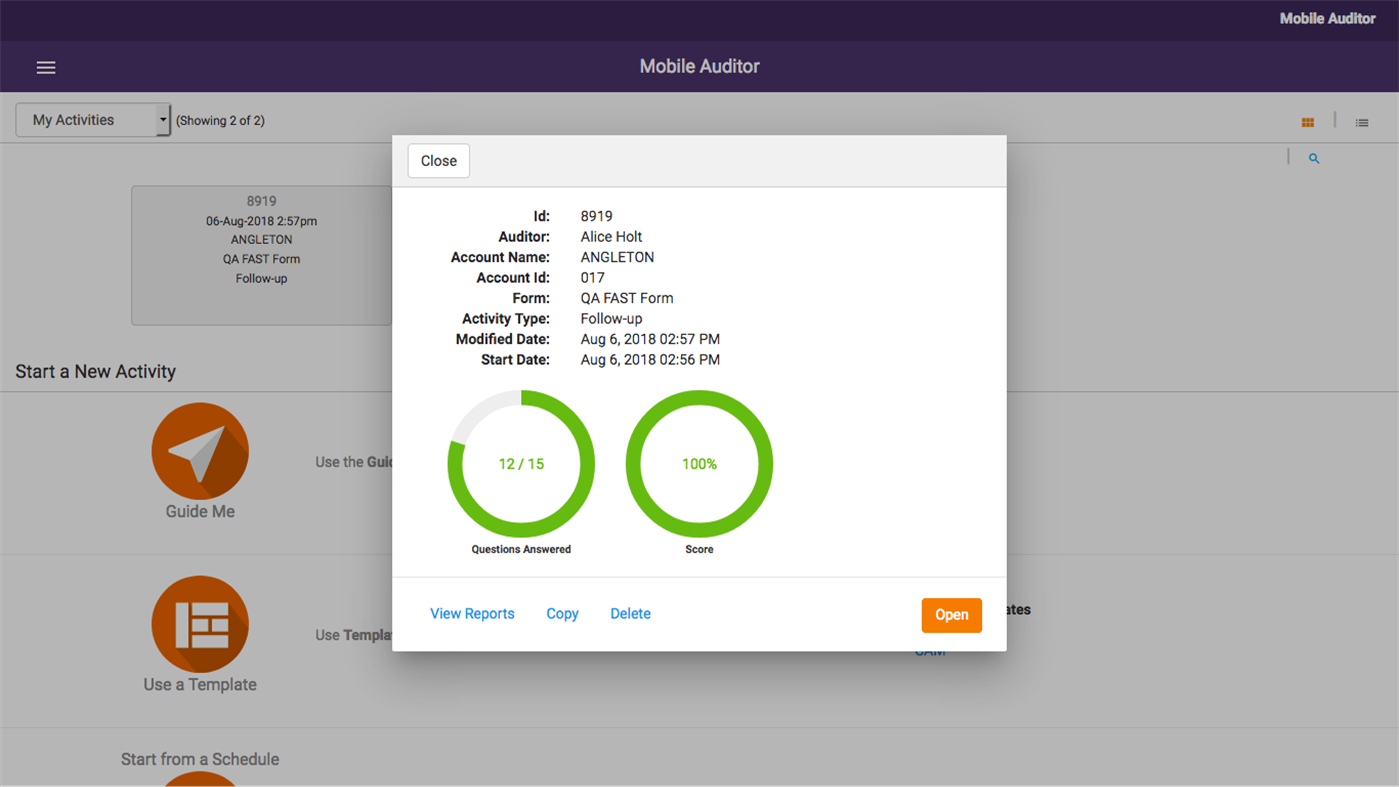Click the Questions Answered progress ring
The image size is (1399, 787).
[x=521, y=463]
